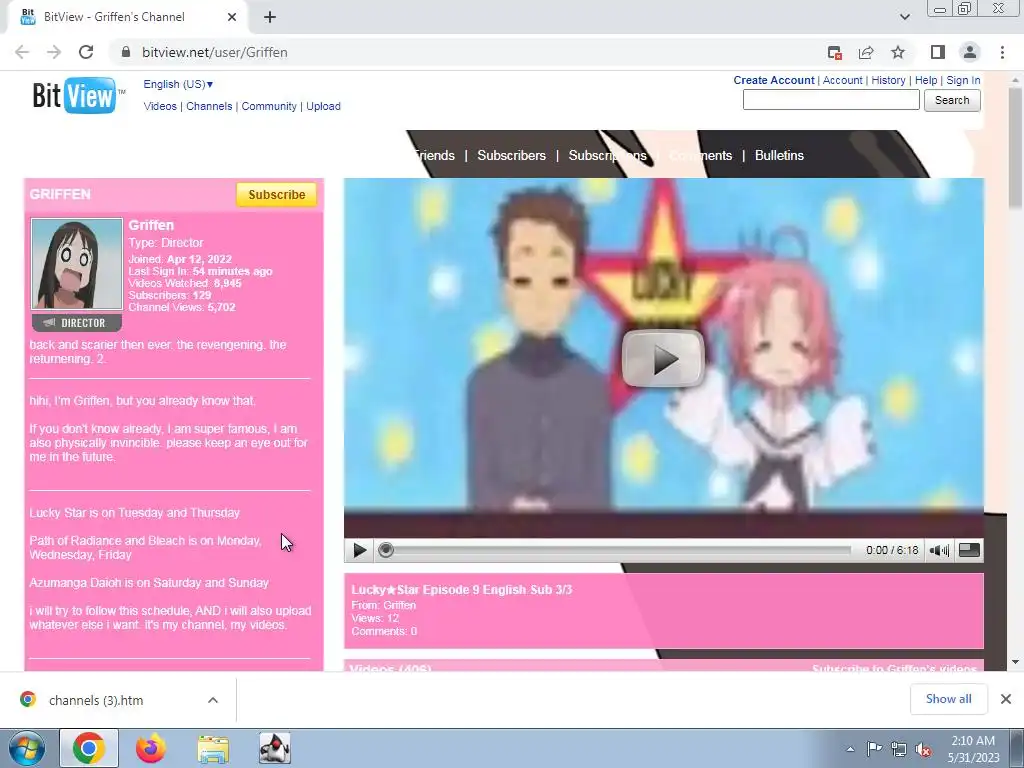
Task: Click 'From: Griffen' under the video
Action: point(383,605)
